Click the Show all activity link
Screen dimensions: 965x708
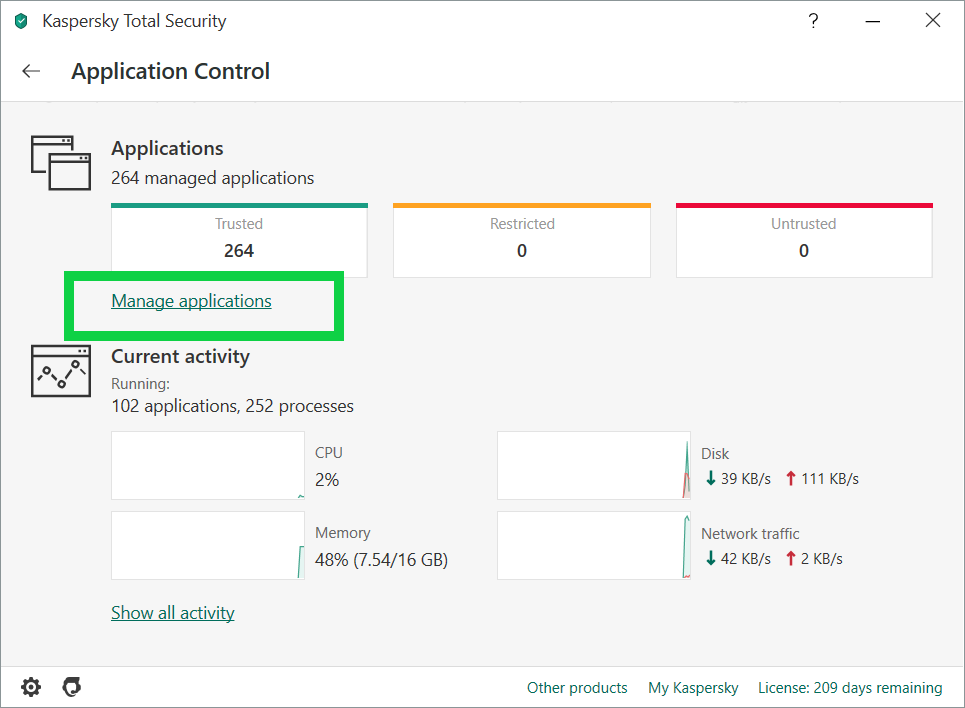tap(172, 613)
